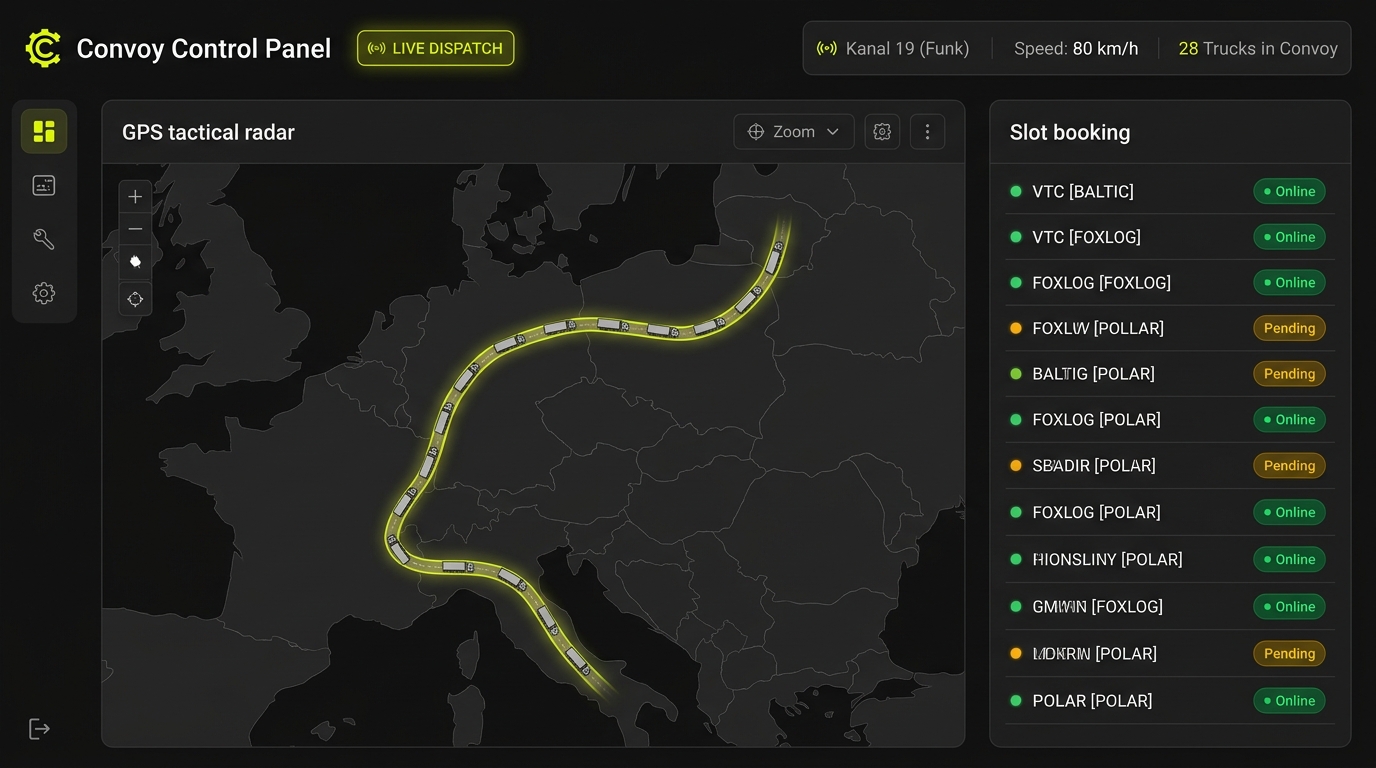Viewport: 1376px width, 768px height.
Task: Click Pending status of FOXLW [POLLAR]
Action: coord(1289,328)
